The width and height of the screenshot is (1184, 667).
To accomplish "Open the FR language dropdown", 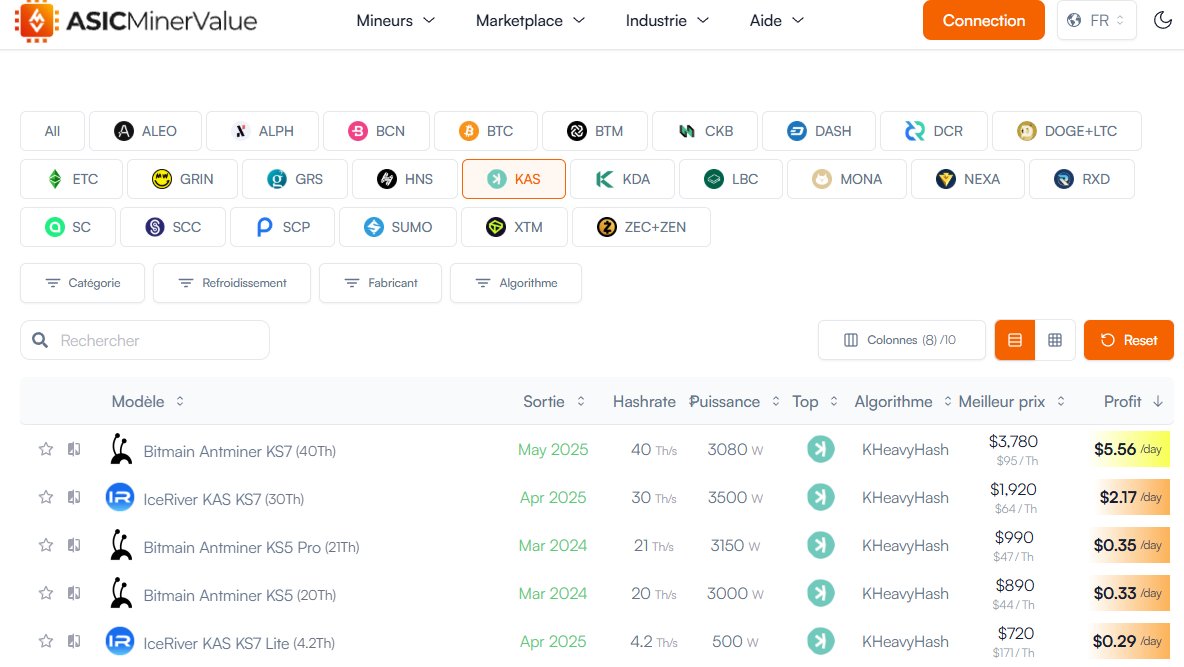I will coord(1096,19).
